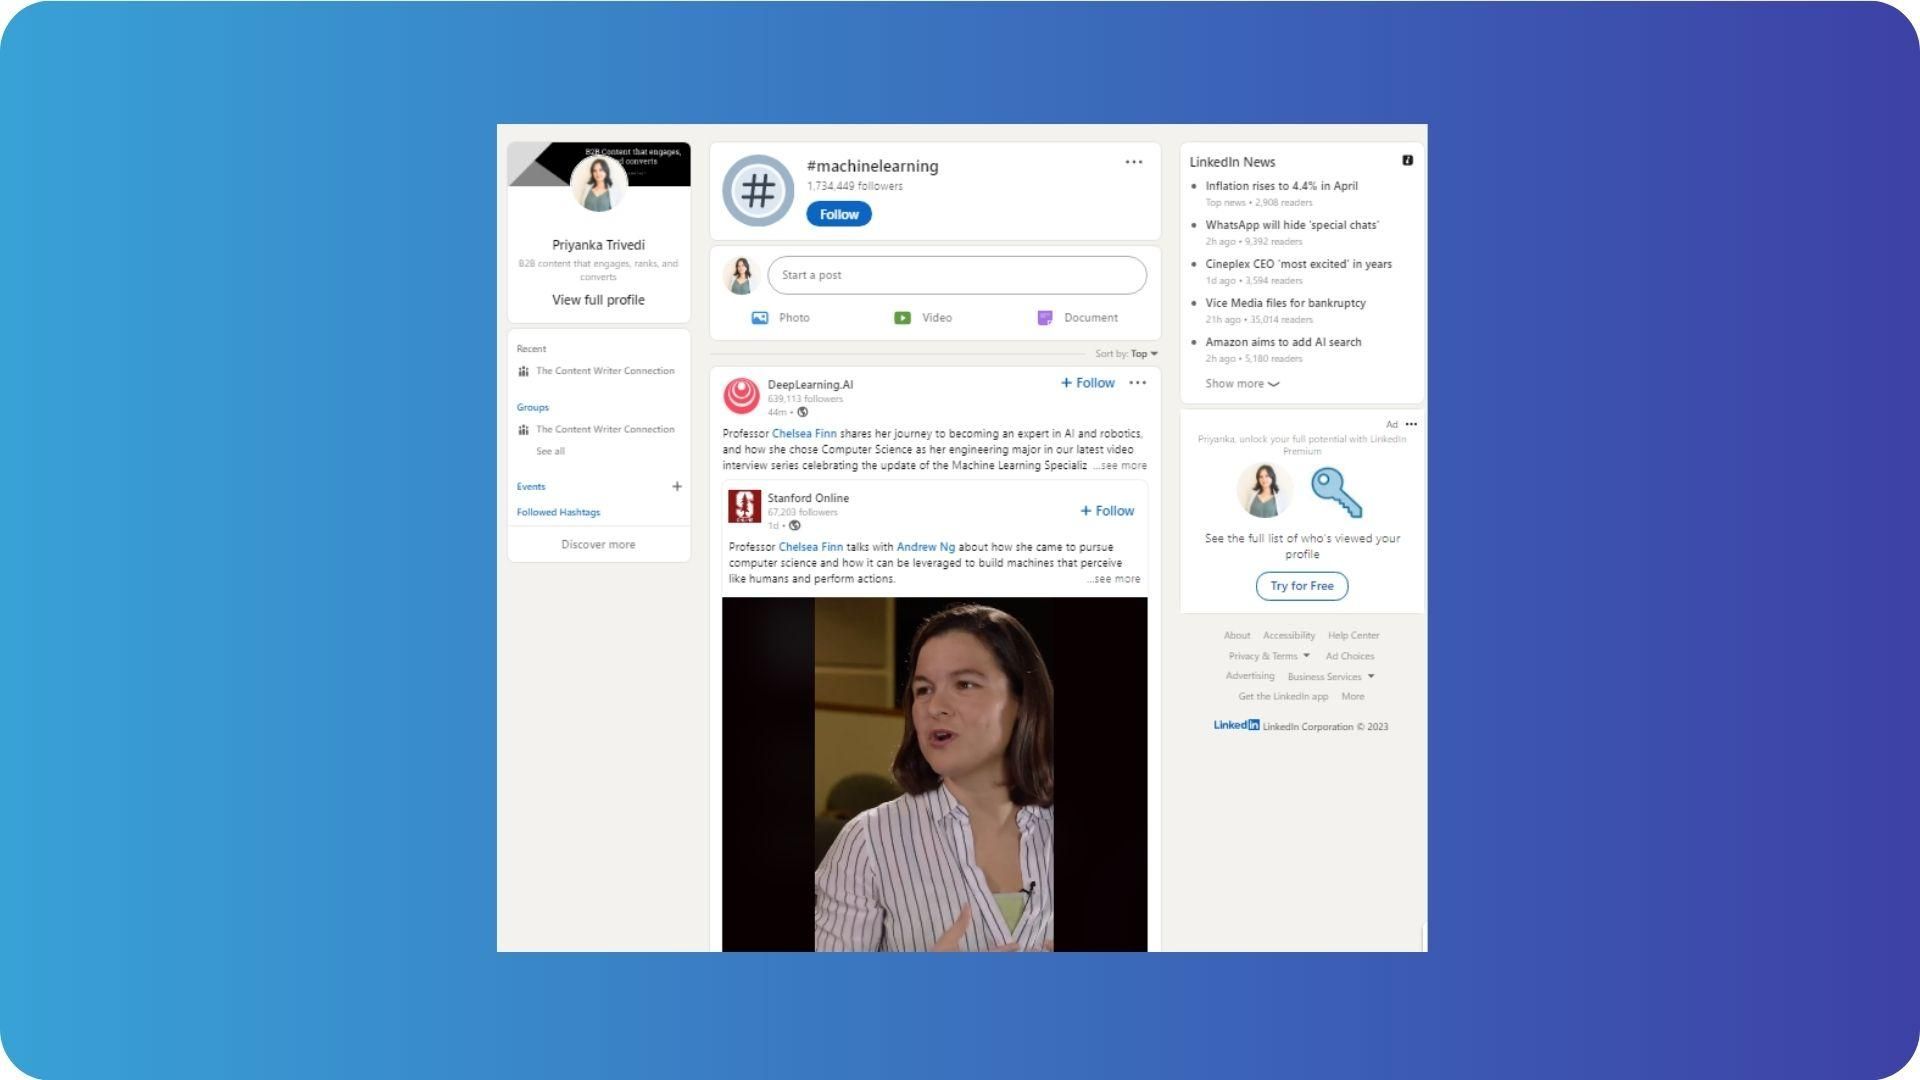Click profile photo in Premium ad
Screen dimensions: 1920x1080
coord(1265,490)
